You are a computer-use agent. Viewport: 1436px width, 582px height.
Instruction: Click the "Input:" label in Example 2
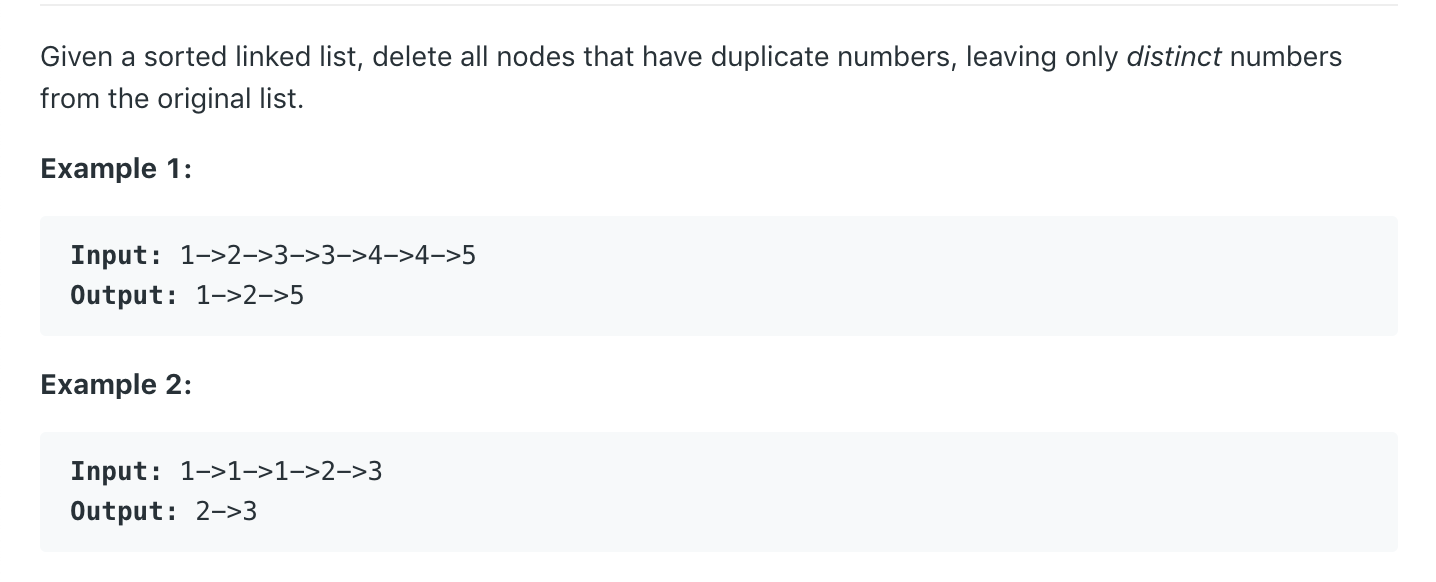(x=117, y=472)
